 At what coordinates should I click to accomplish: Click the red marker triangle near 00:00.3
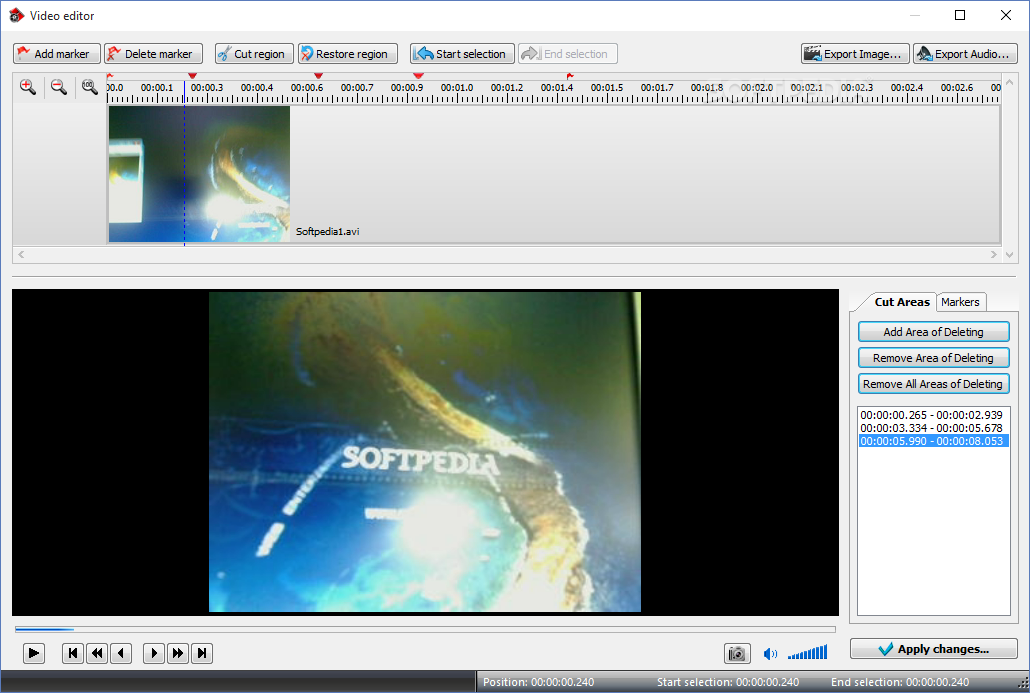(x=192, y=76)
